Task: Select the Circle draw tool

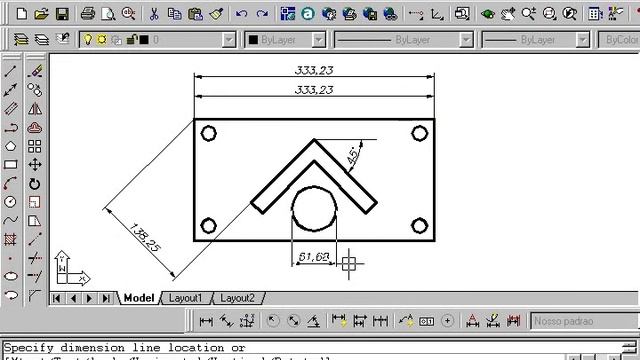Action: (x=11, y=202)
